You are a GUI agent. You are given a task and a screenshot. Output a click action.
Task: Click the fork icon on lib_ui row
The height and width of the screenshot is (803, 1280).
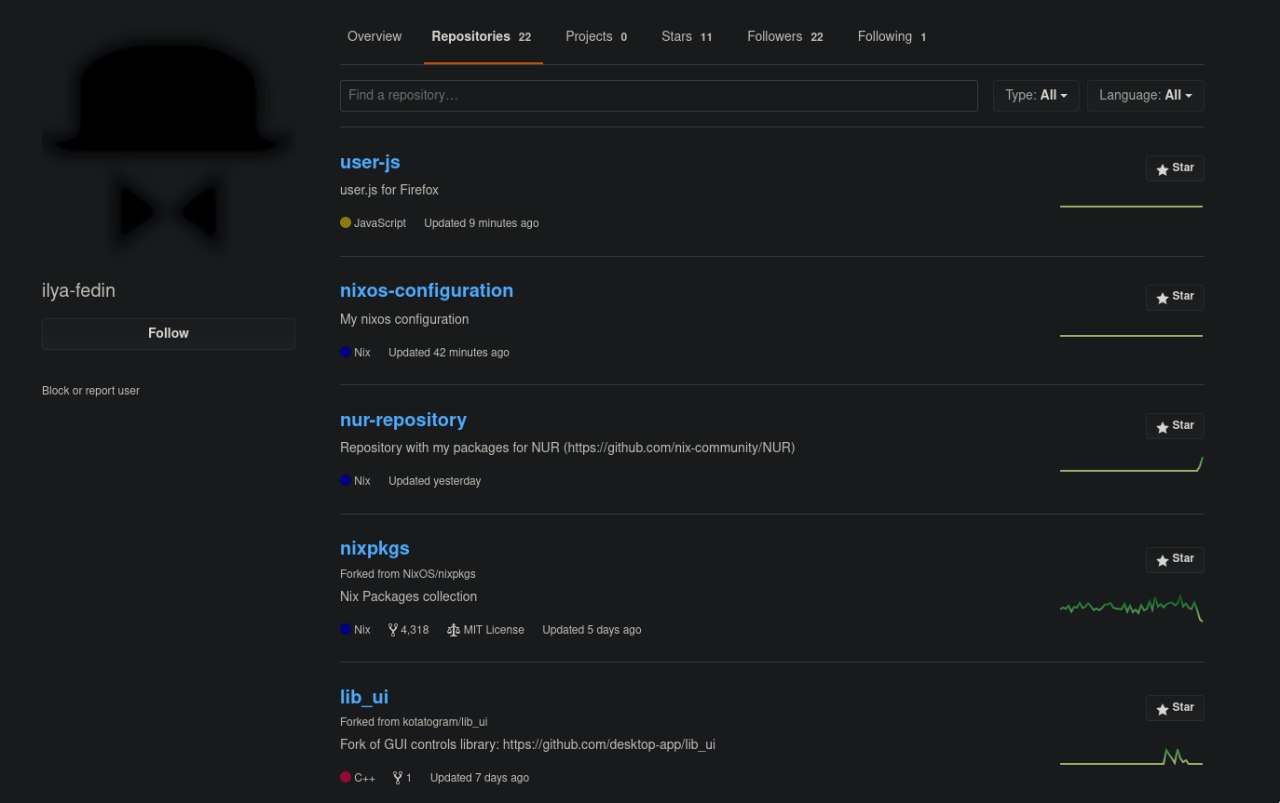[x=398, y=777]
